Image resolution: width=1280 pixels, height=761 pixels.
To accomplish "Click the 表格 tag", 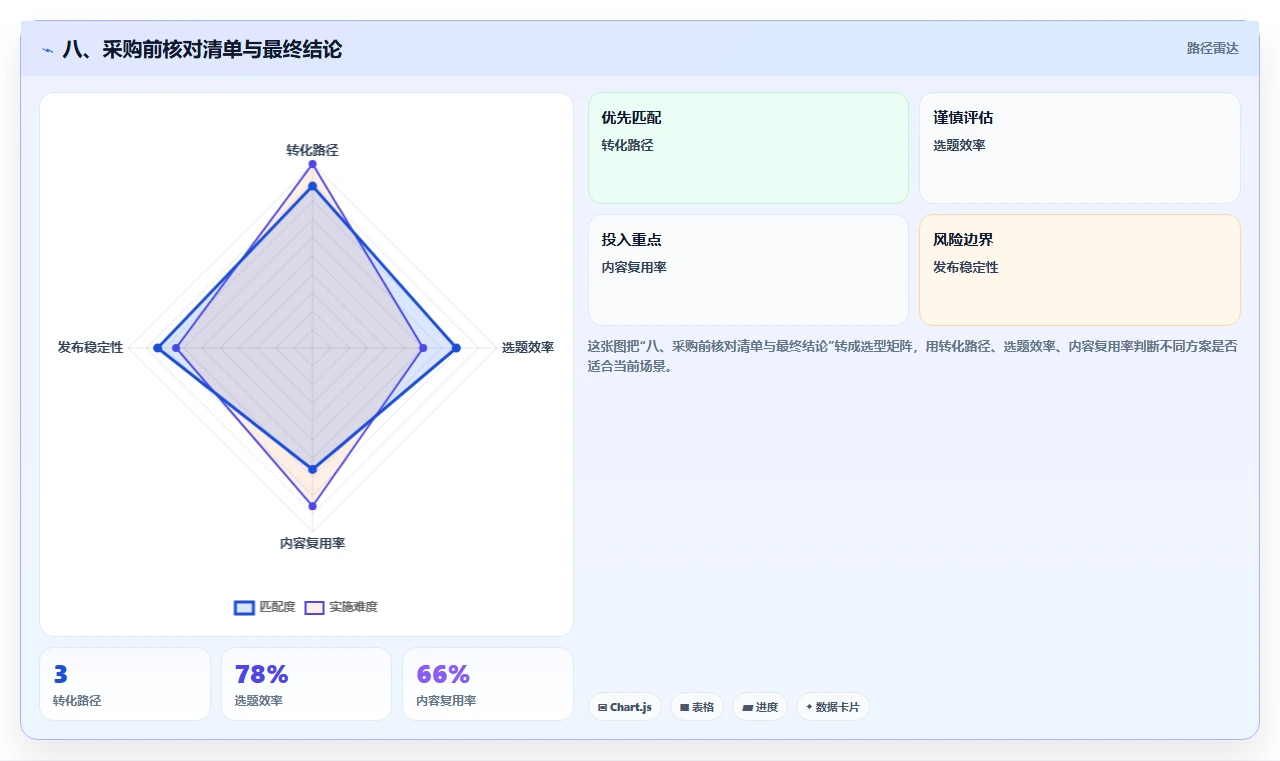I will click(697, 707).
